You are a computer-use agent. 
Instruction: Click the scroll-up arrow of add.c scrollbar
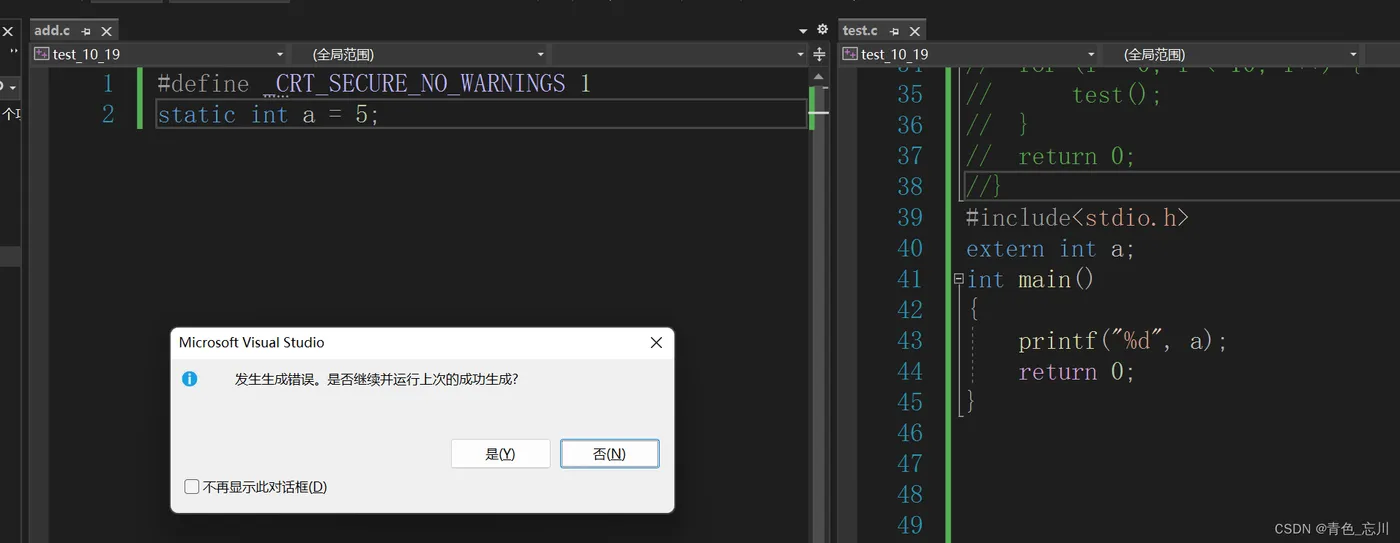[x=819, y=76]
